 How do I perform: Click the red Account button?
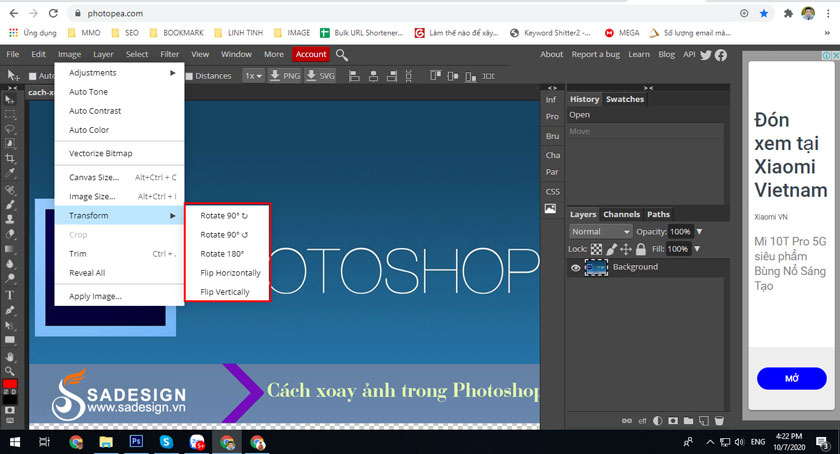[x=311, y=54]
